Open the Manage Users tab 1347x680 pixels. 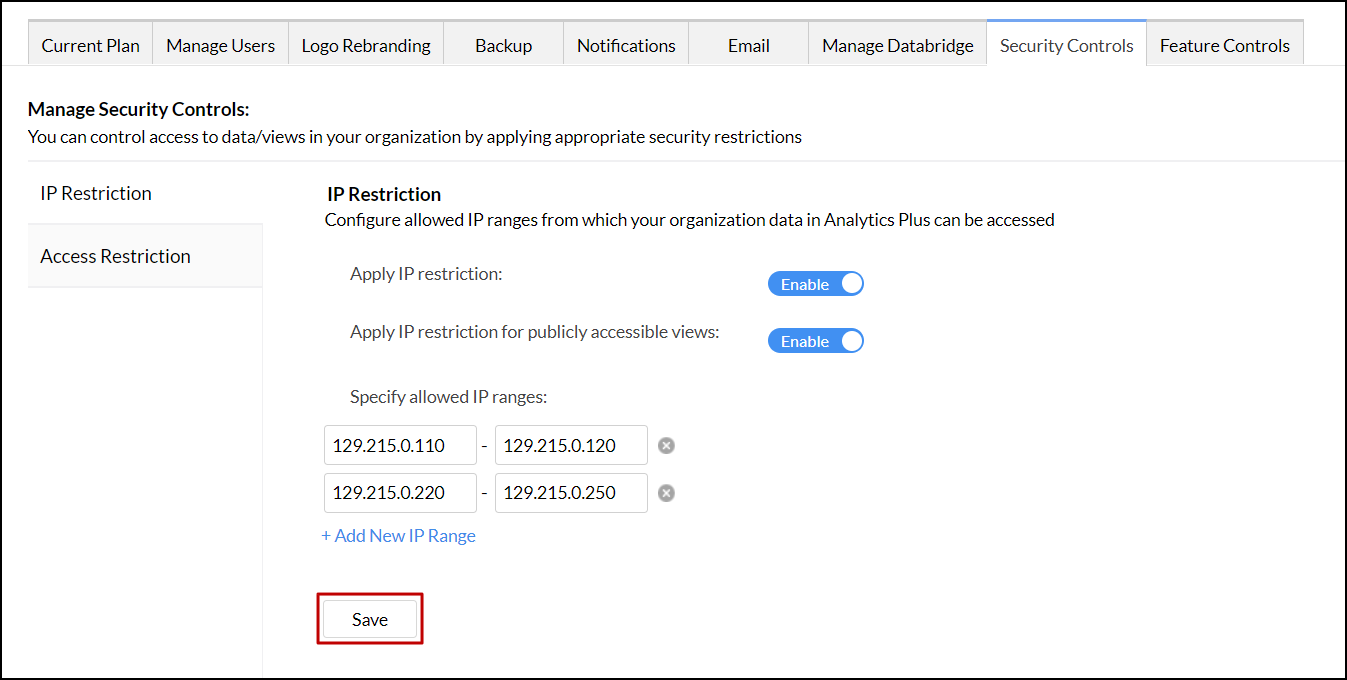220,45
